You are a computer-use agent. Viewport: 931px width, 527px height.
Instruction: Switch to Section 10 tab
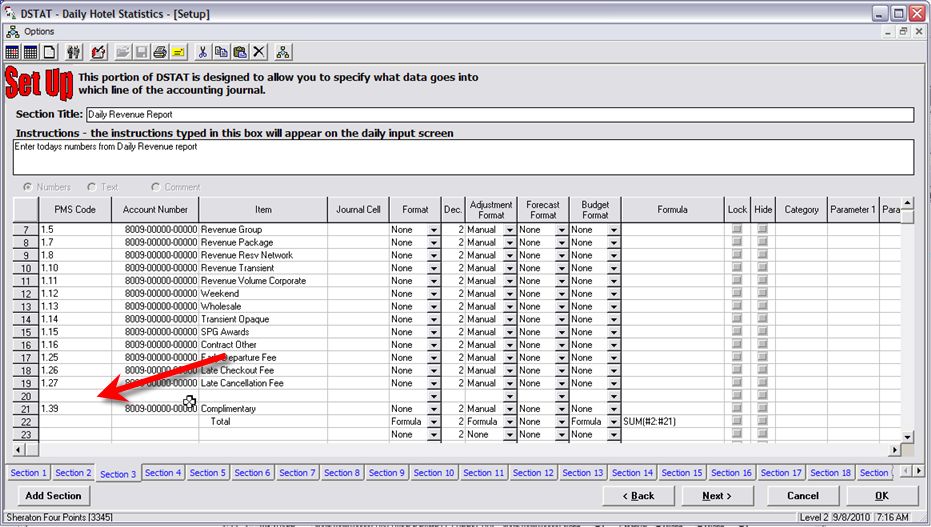[433, 473]
